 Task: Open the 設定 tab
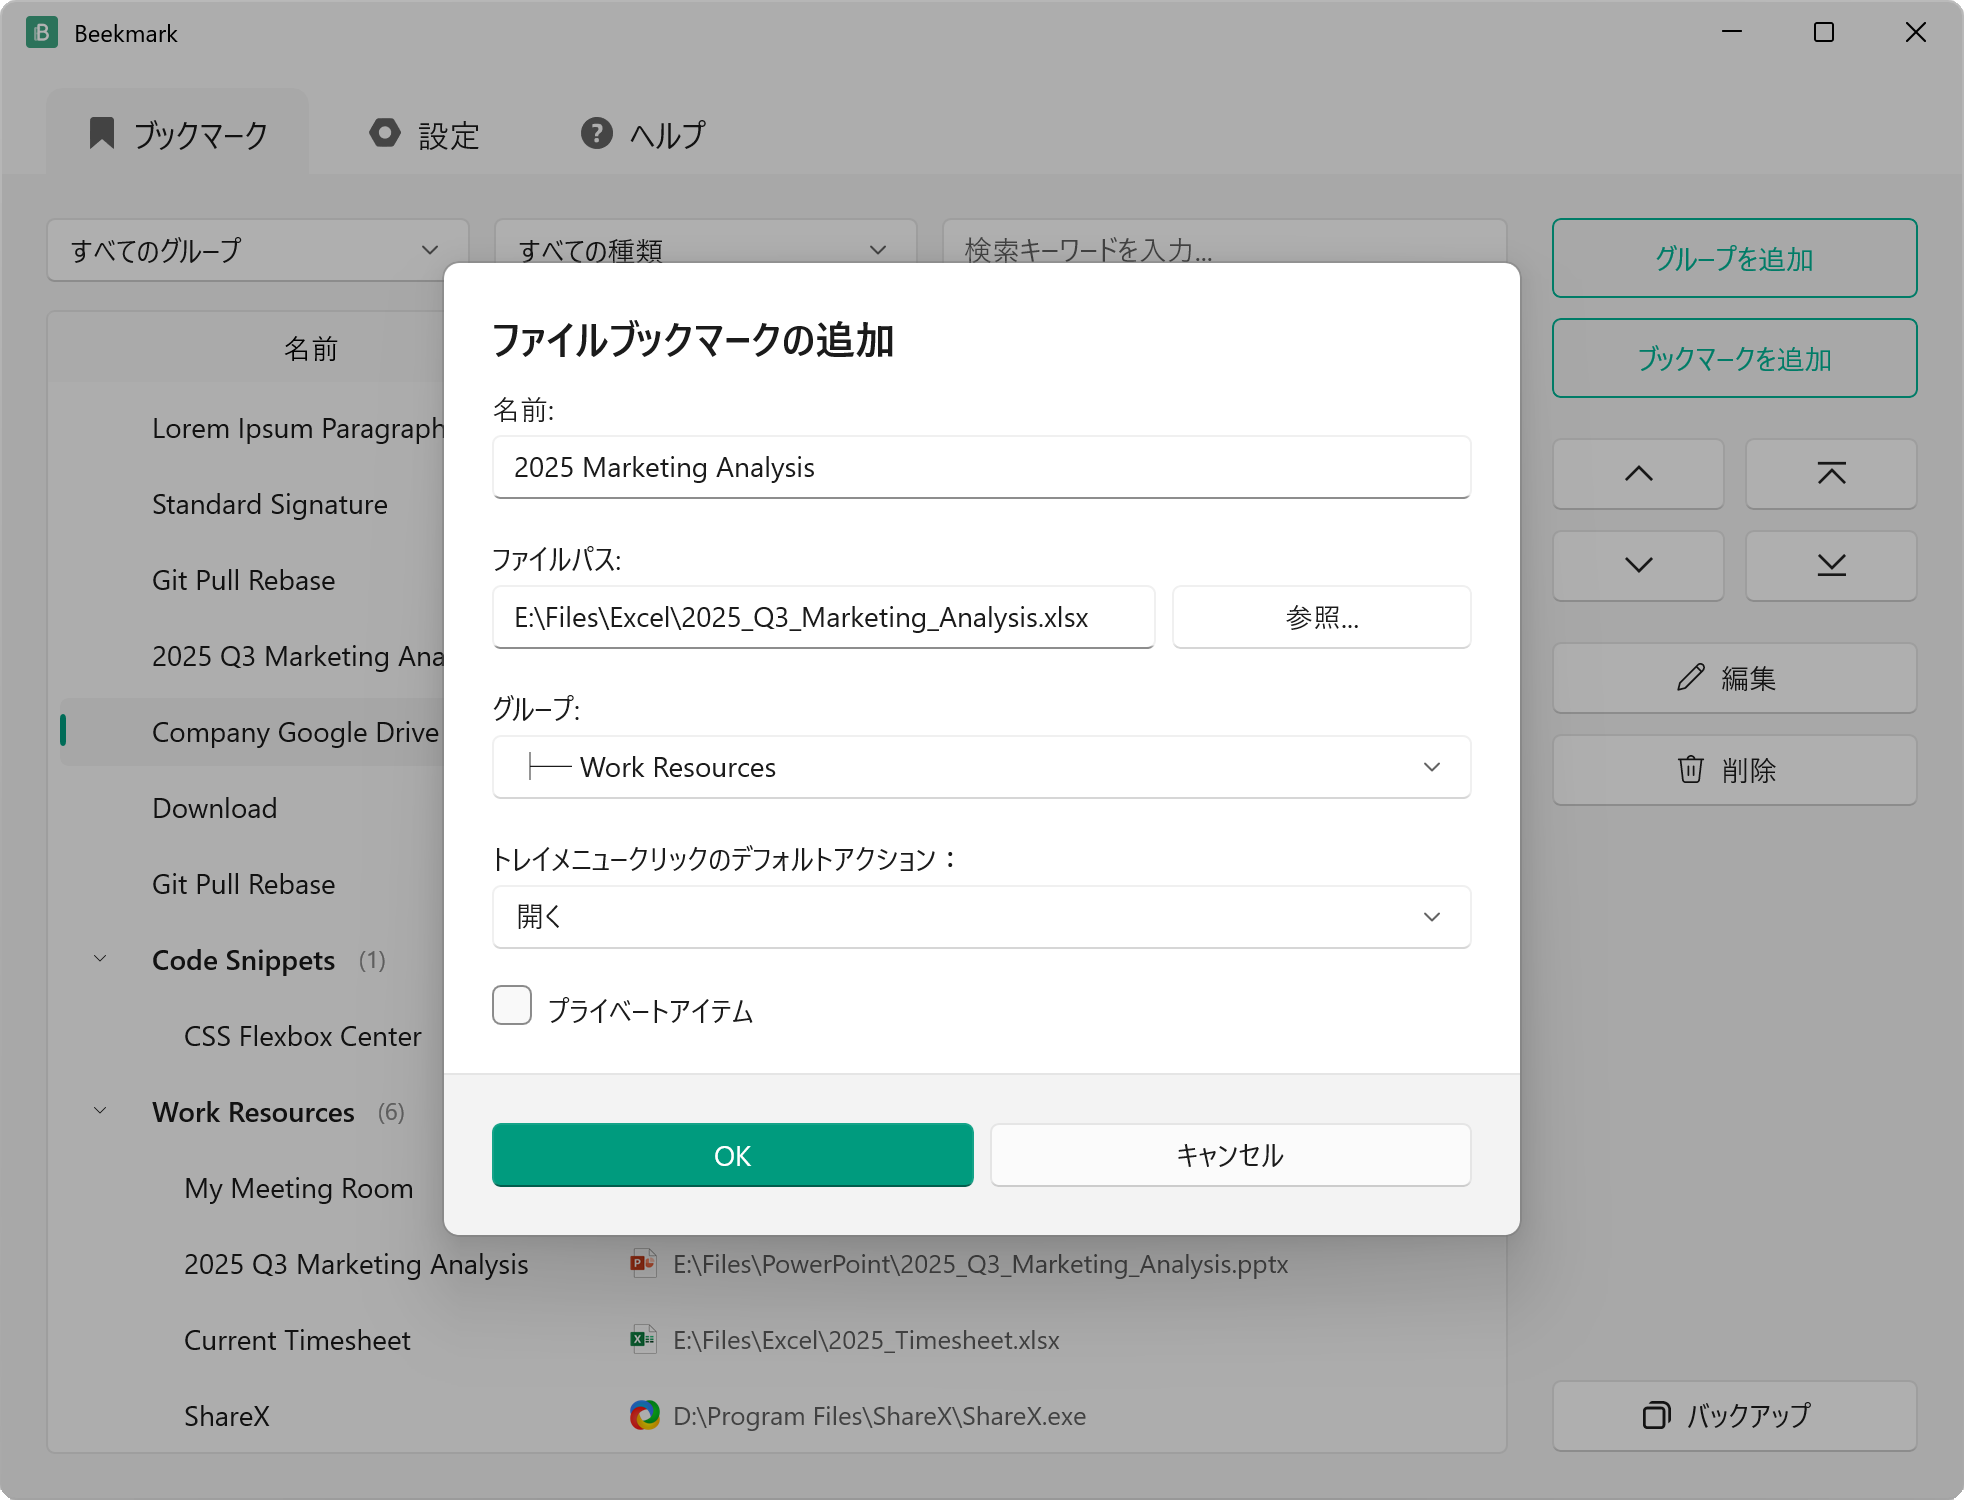point(424,134)
